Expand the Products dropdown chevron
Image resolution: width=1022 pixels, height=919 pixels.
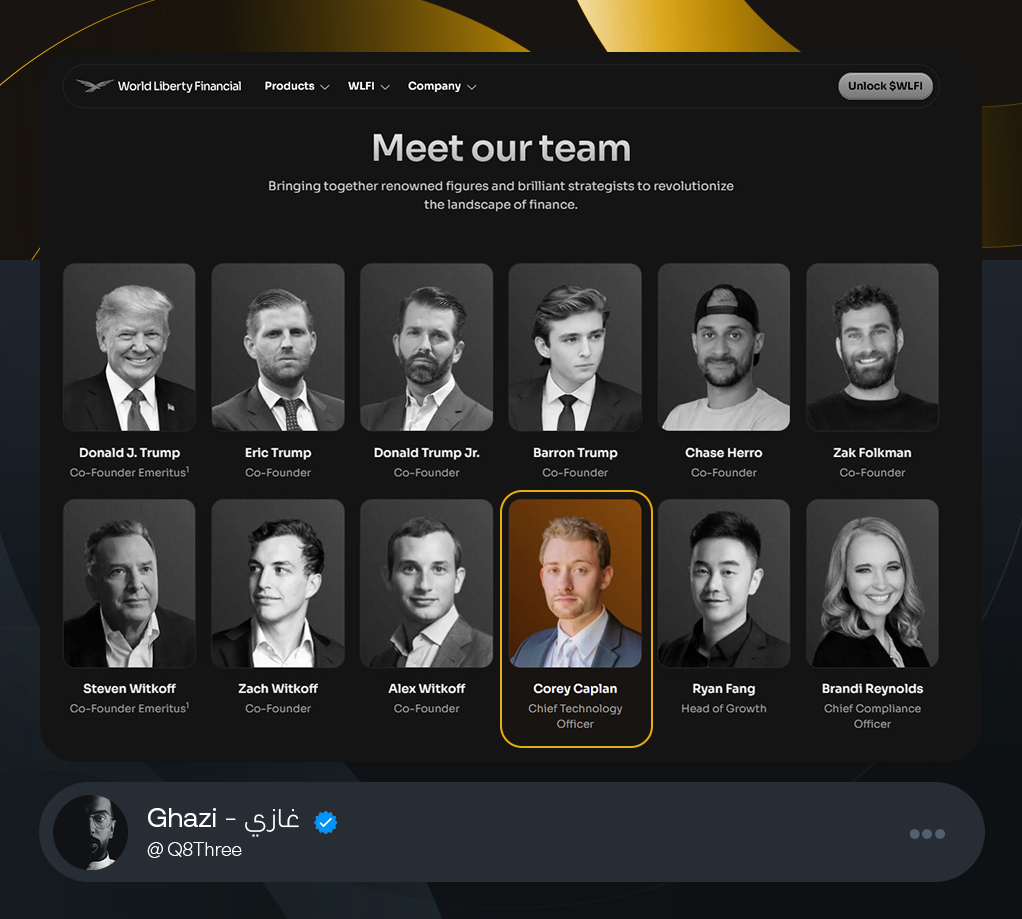click(x=325, y=87)
